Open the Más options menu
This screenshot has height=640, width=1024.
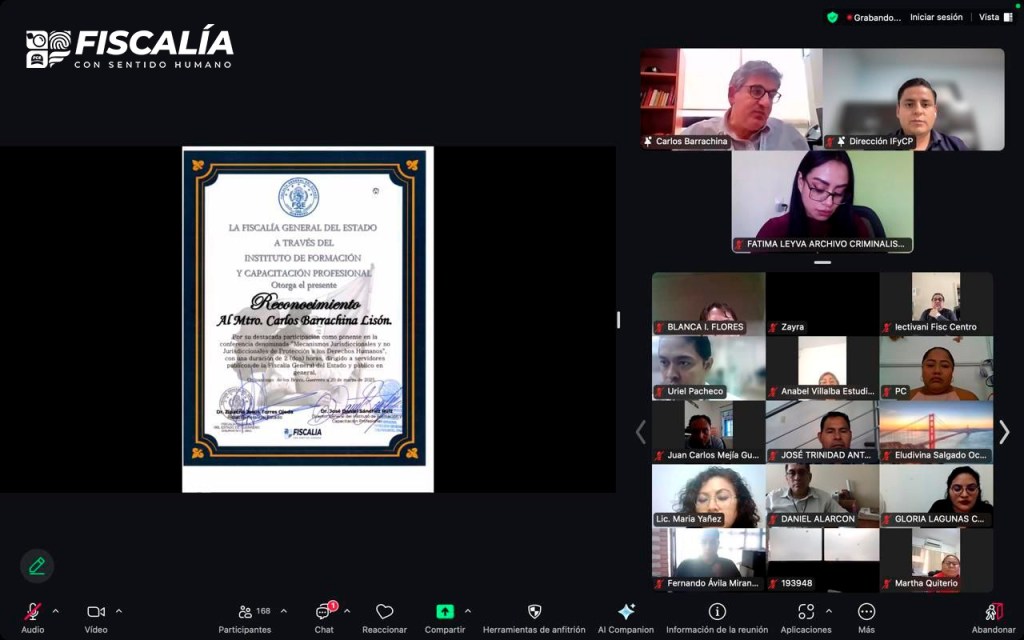[x=866, y=612]
